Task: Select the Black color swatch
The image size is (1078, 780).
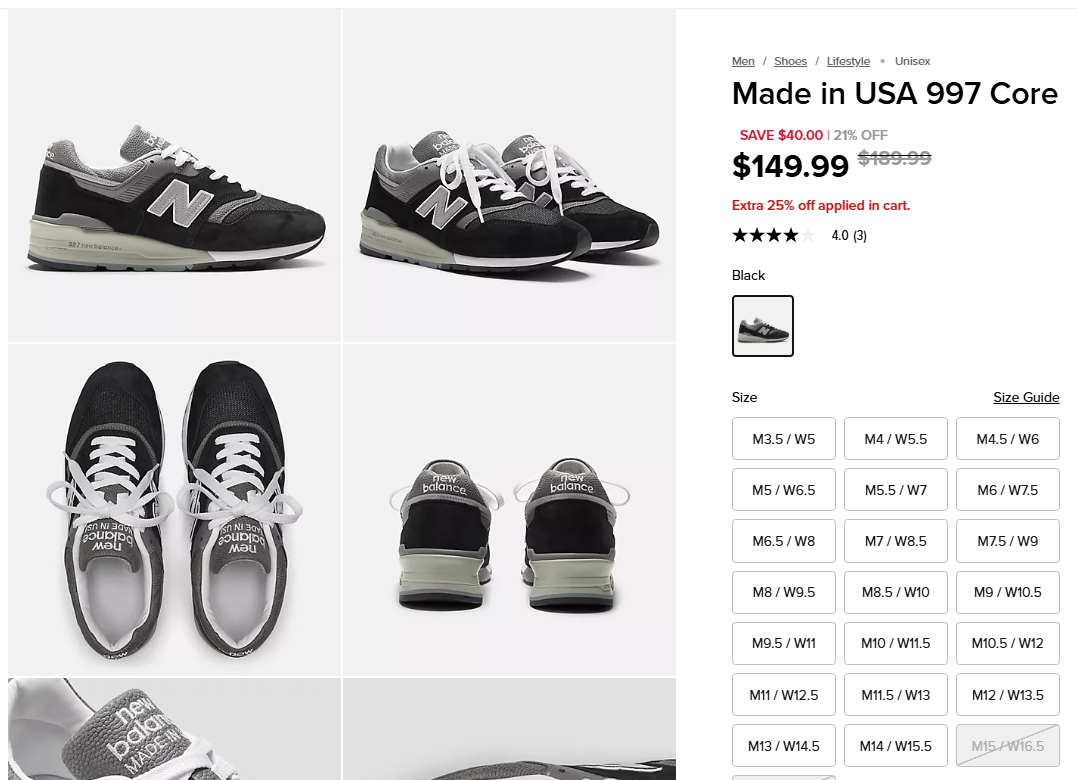Action: click(763, 326)
